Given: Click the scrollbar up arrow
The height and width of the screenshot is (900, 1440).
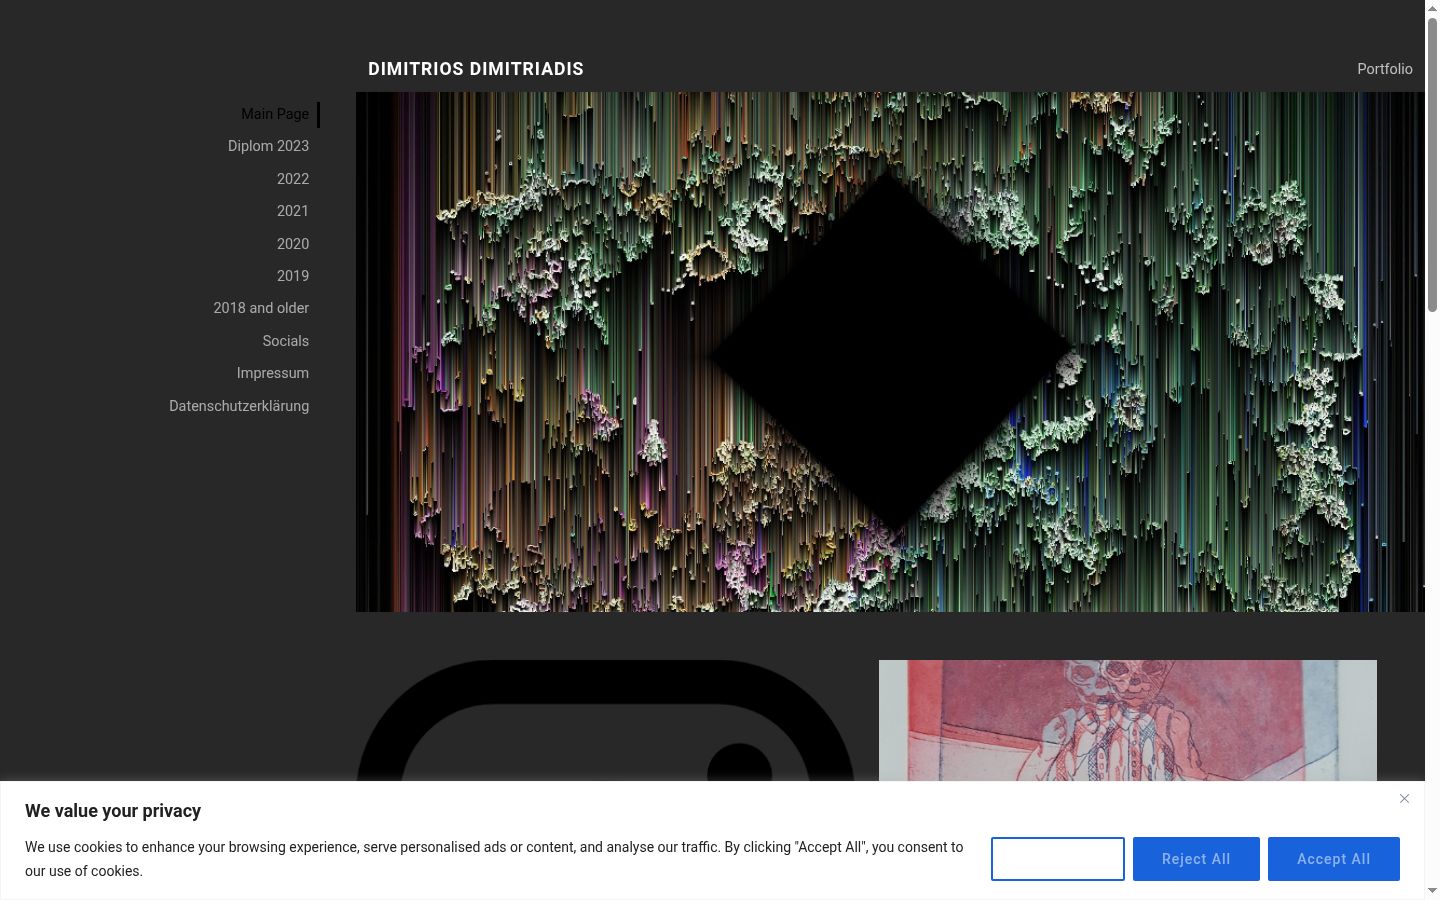Looking at the screenshot, I should click(x=1432, y=8).
